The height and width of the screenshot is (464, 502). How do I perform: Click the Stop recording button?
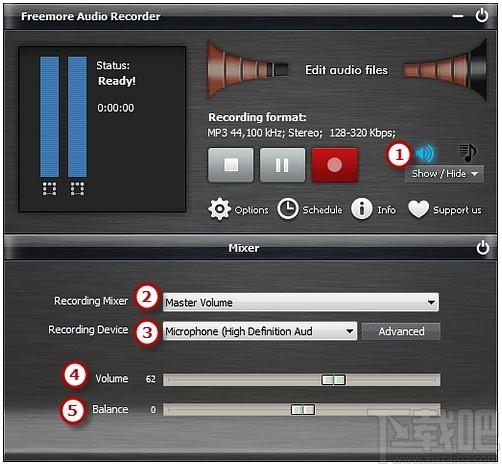click(x=231, y=165)
